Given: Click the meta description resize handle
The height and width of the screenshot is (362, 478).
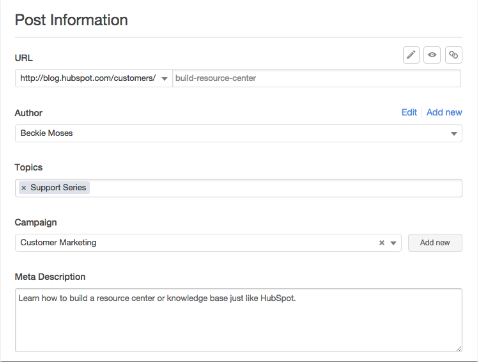Looking at the screenshot, I should (x=459, y=348).
